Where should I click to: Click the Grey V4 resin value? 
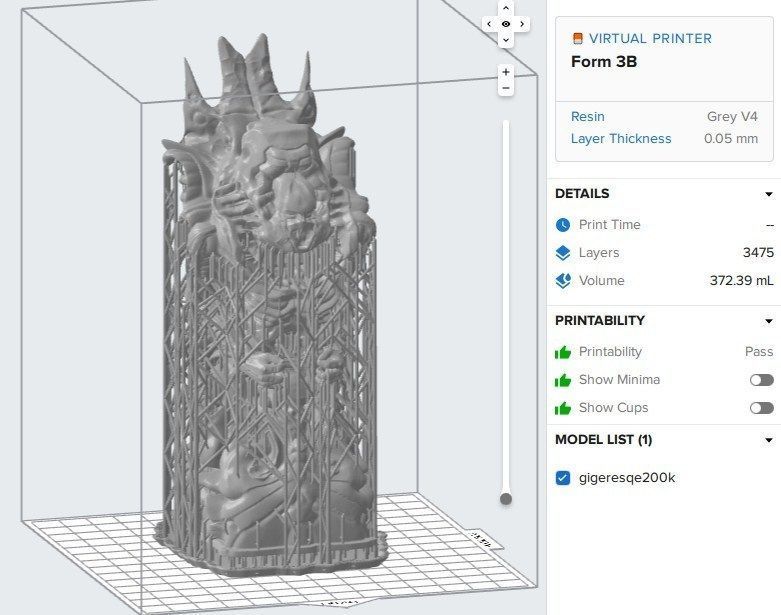click(x=732, y=117)
